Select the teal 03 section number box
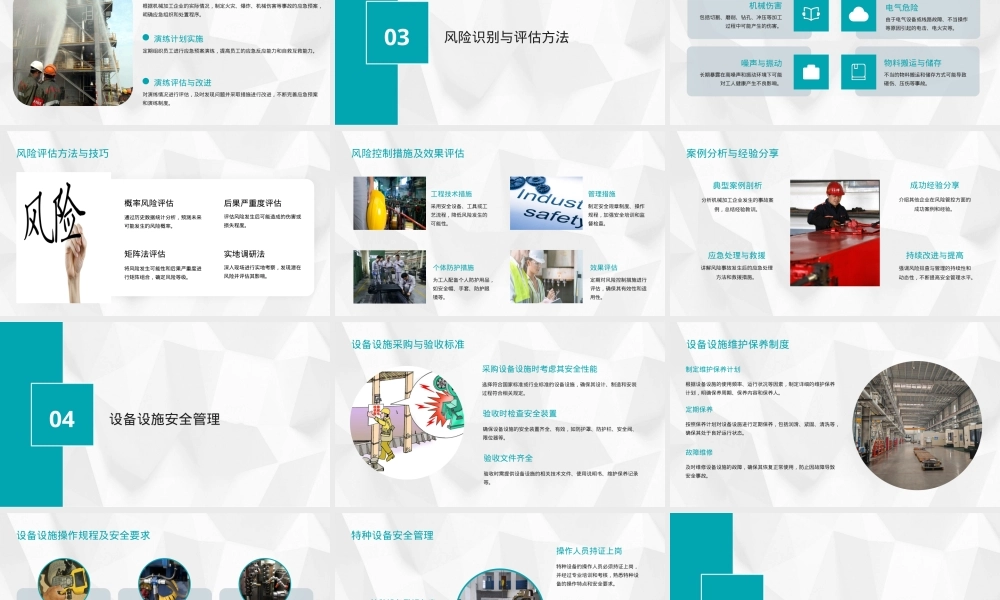The width and height of the screenshot is (1000, 600). [397, 33]
